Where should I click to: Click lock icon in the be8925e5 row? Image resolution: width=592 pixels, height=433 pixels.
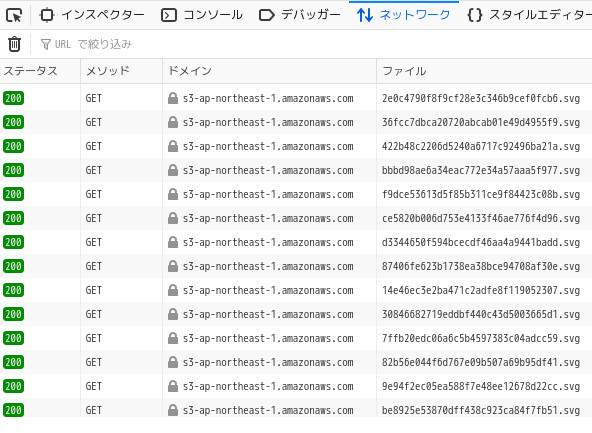(173, 410)
